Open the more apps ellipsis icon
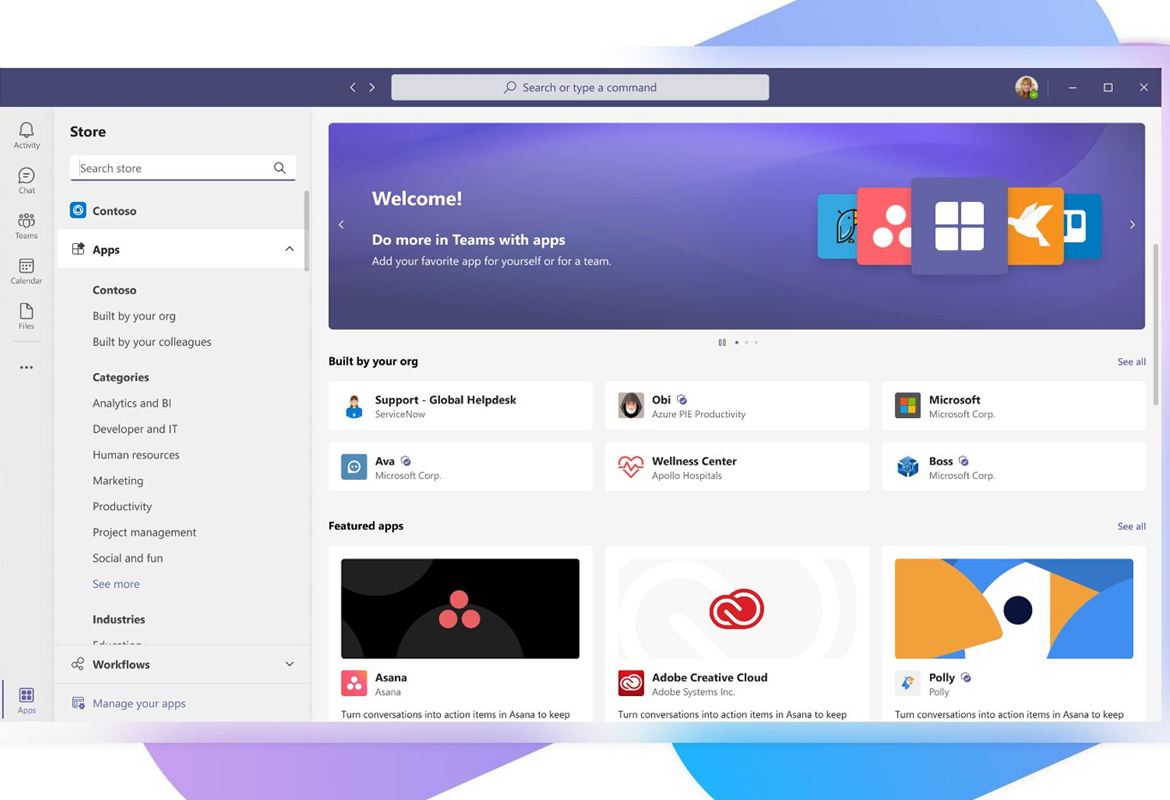Viewport: 1170px width, 800px height. click(26, 367)
